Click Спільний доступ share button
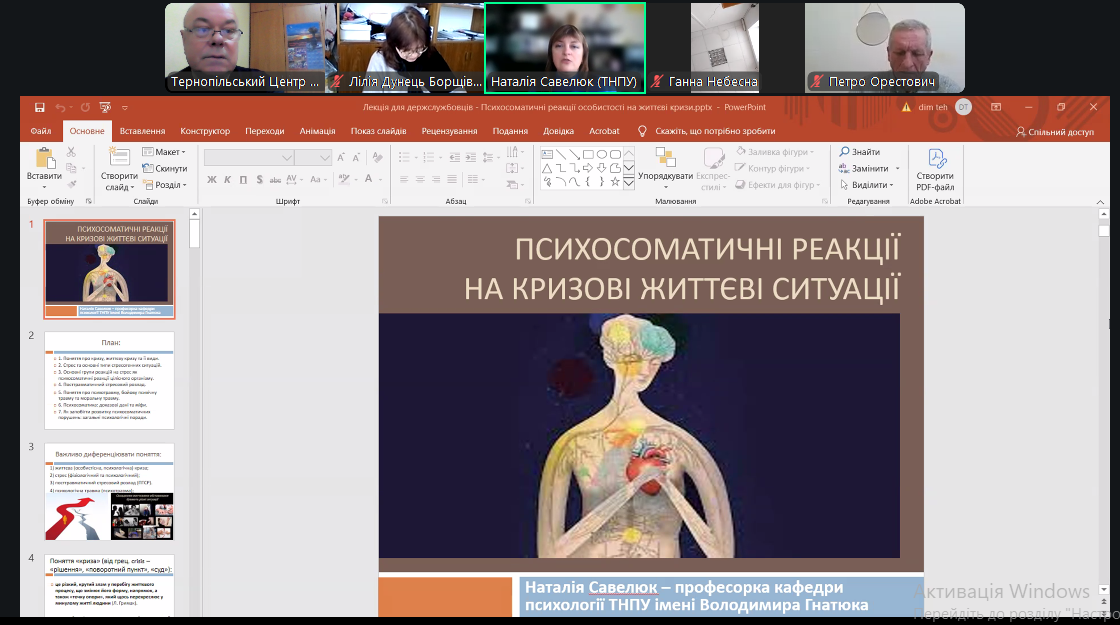 point(1054,131)
